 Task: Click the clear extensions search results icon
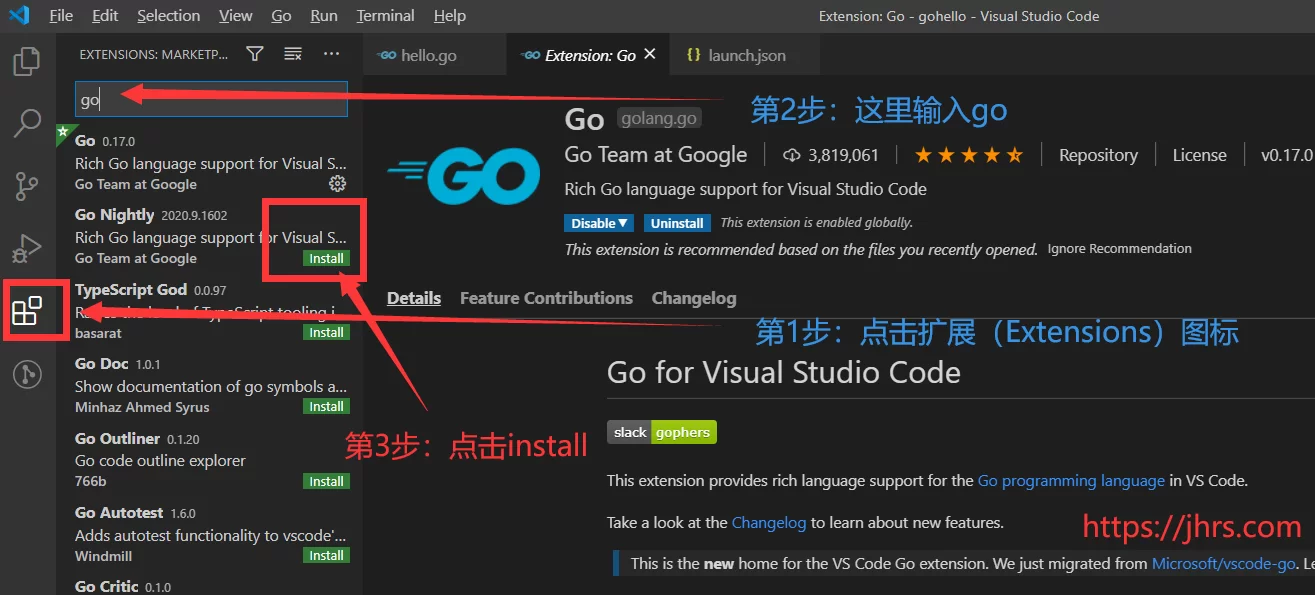[x=292, y=53]
